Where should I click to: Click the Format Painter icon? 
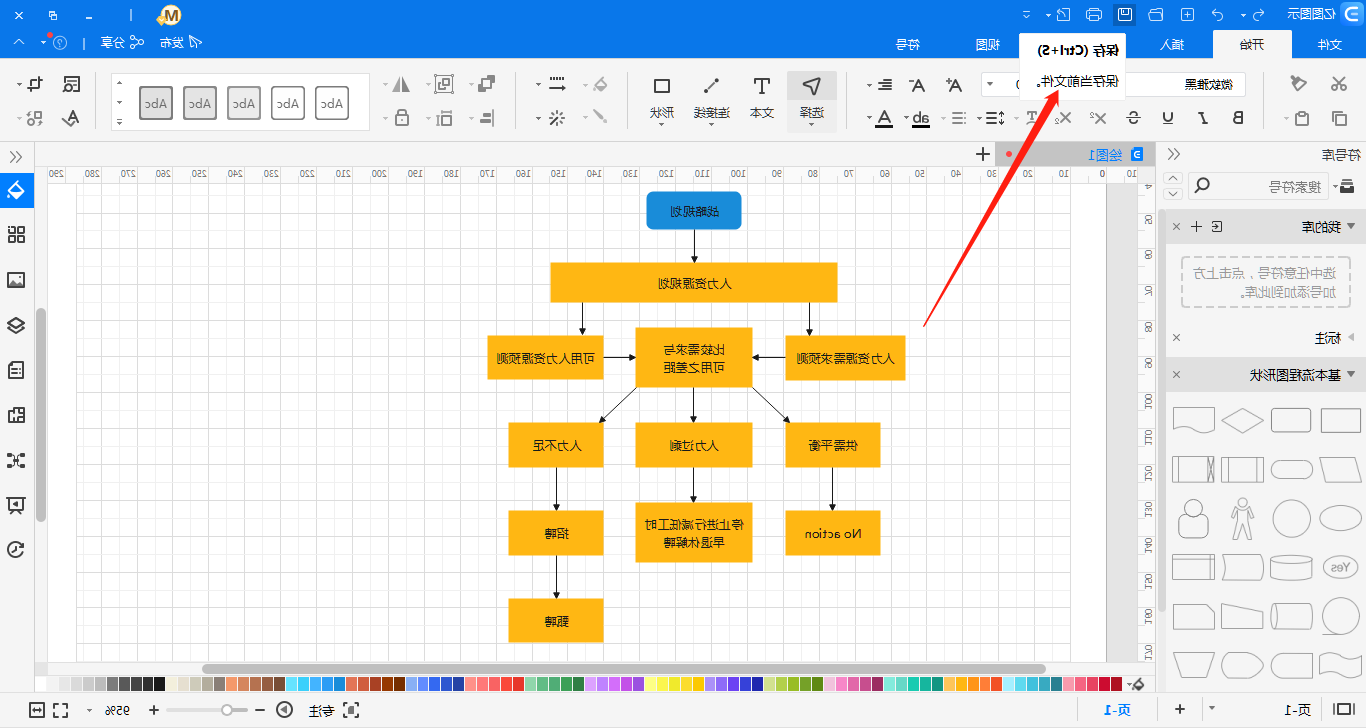point(1299,84)
